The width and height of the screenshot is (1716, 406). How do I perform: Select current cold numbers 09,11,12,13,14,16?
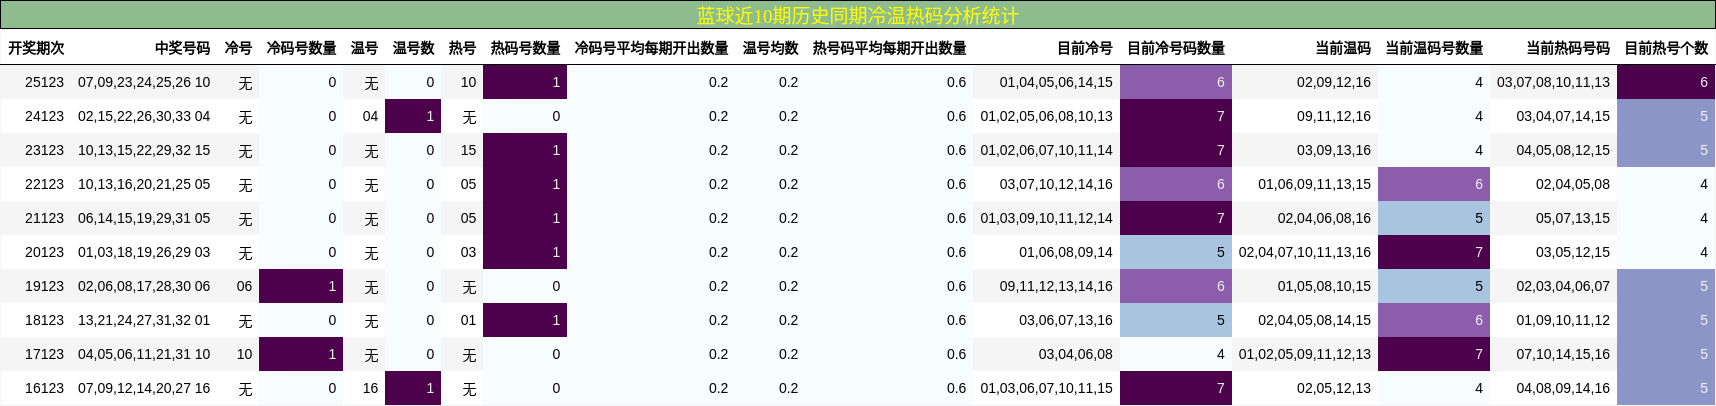pyautogui.click(x=1056, y=286)
